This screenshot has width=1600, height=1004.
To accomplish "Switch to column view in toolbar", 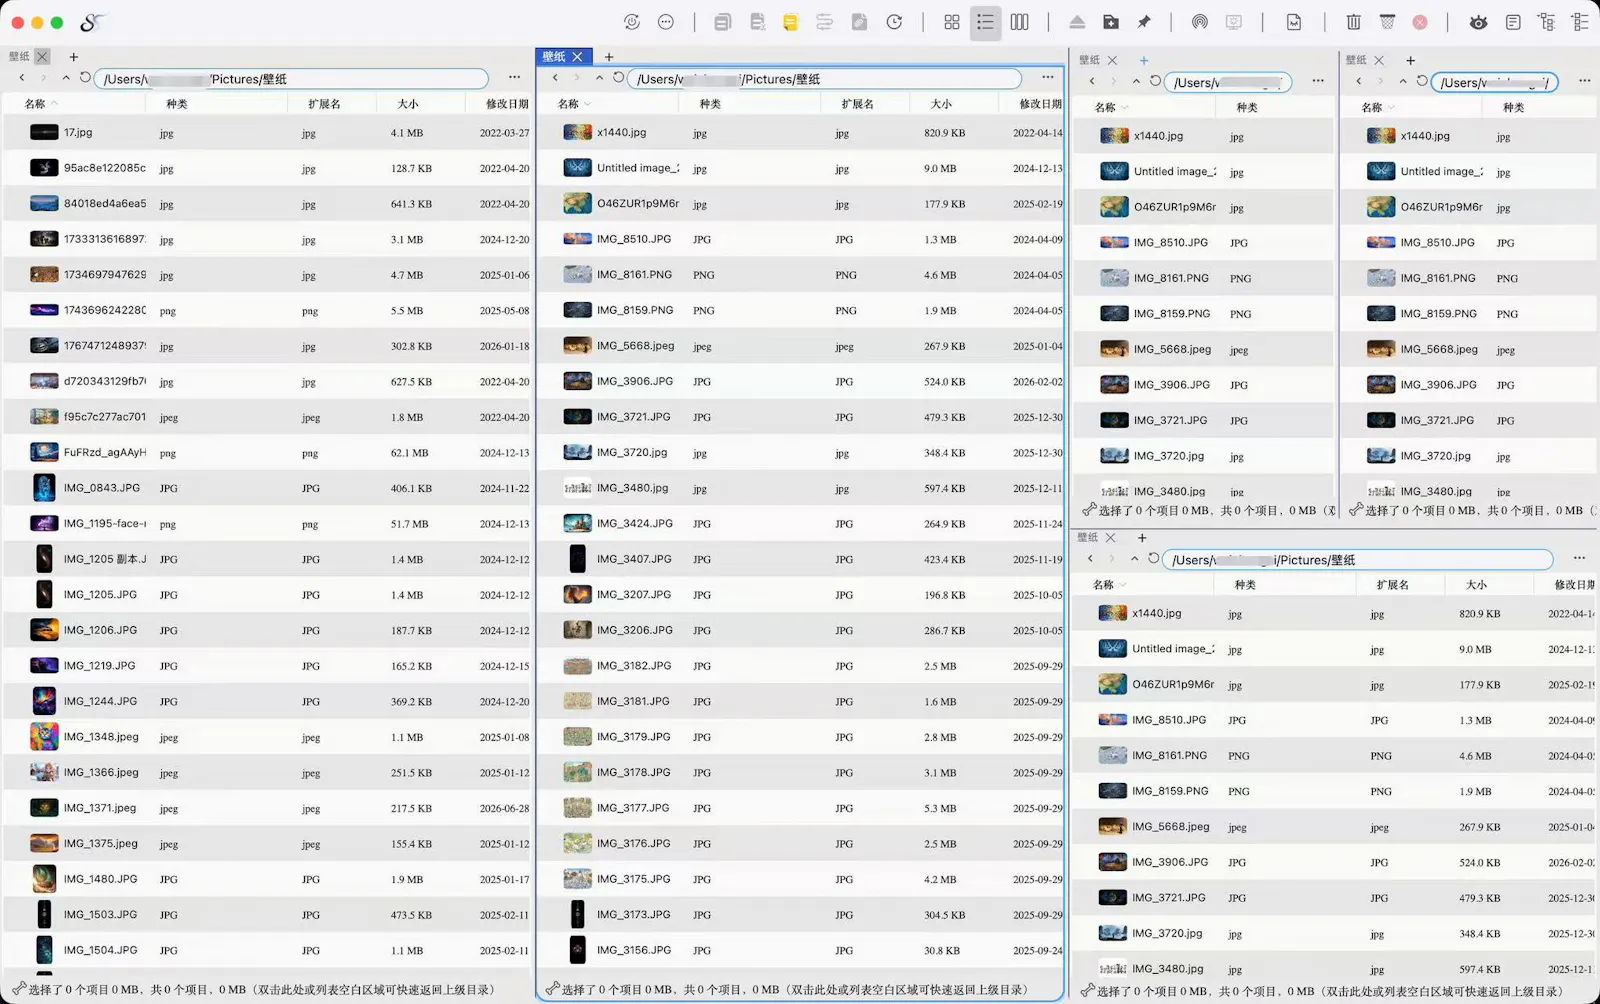I will (x=1019, y=22).
